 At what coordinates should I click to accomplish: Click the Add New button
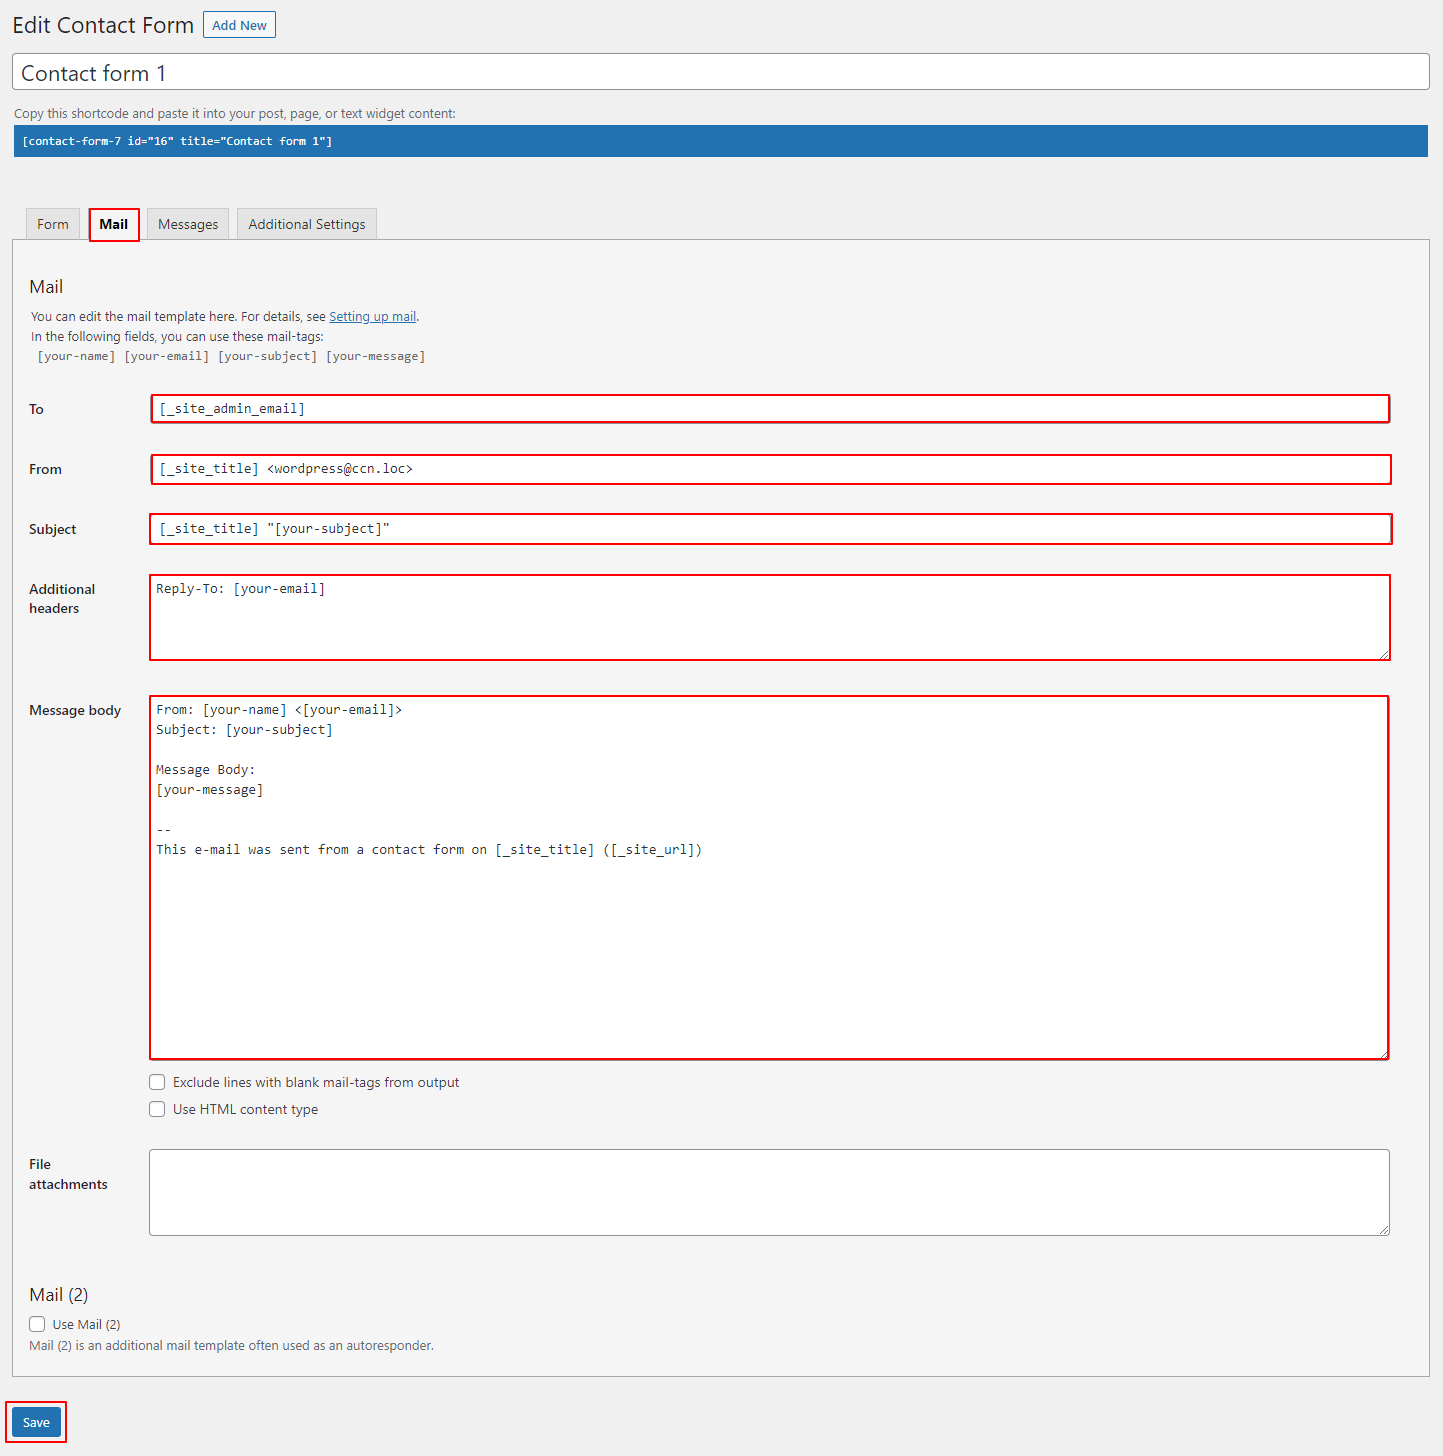pyautogui.click(x=239, y=25)
